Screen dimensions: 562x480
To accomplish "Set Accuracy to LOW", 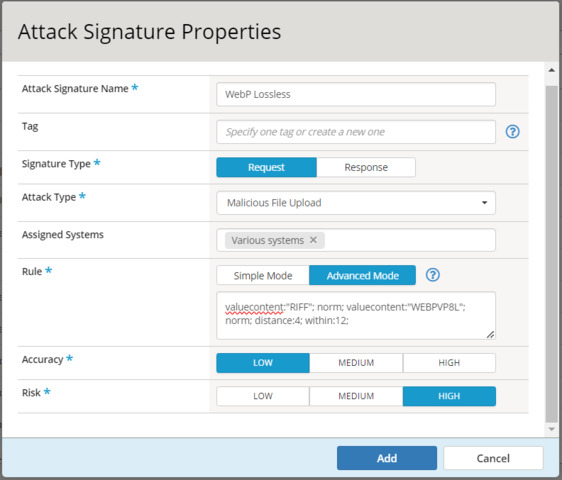I will point(263,363).
